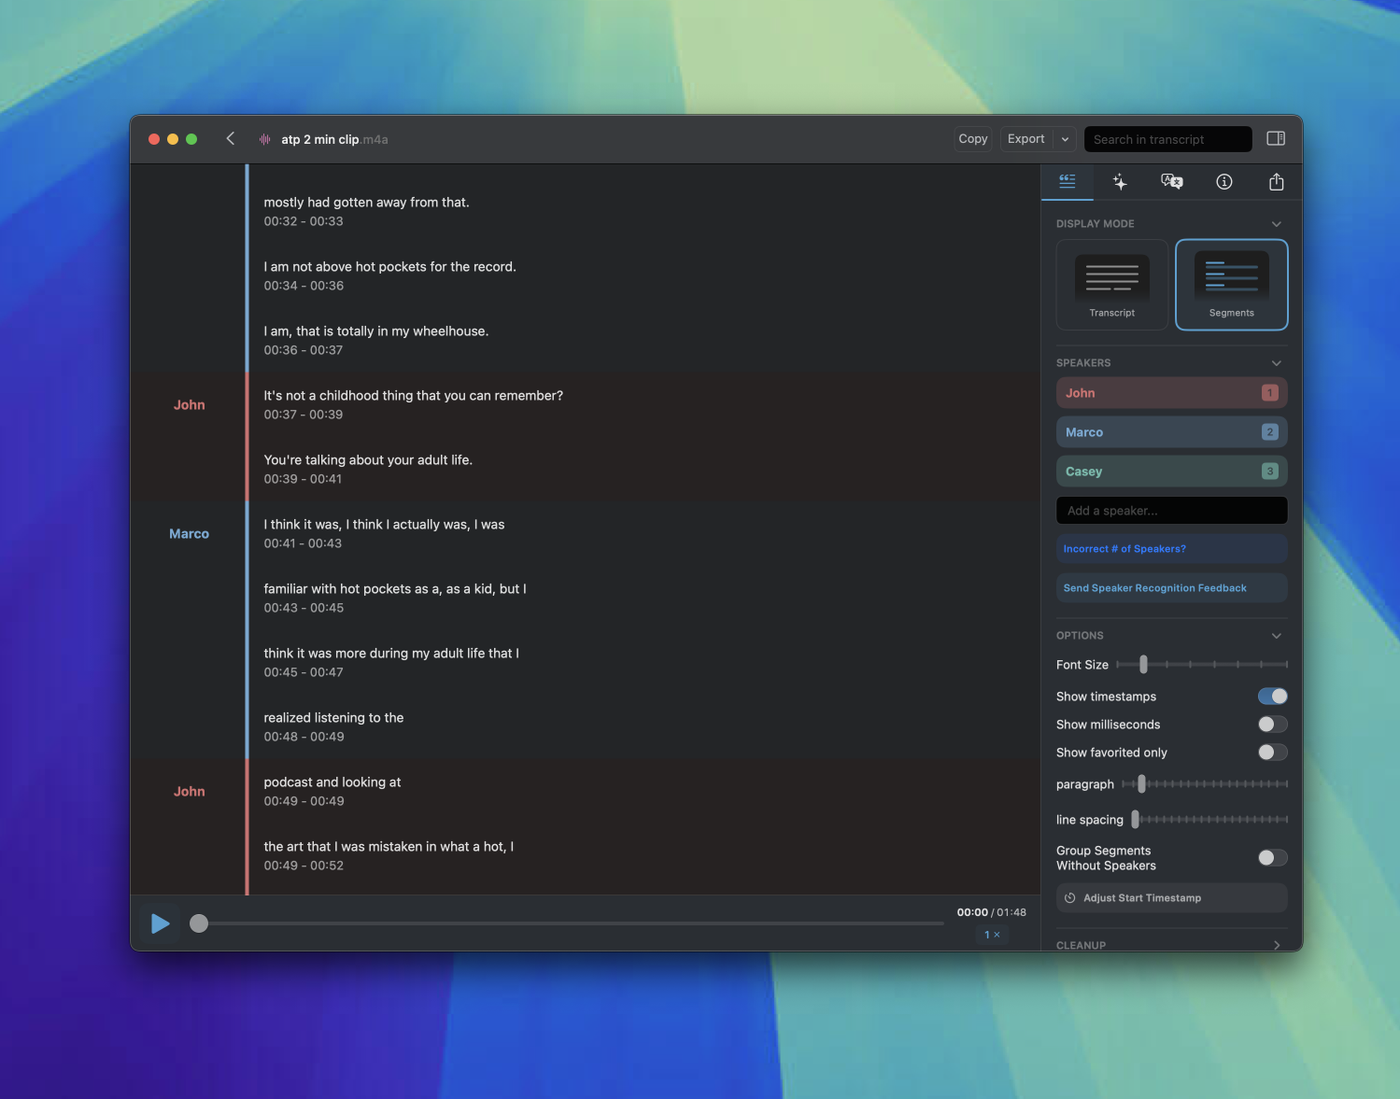Click the play button in the audio player
Screen dimensions: 1400x1099
pyautogui.click(x=160, y=923)
